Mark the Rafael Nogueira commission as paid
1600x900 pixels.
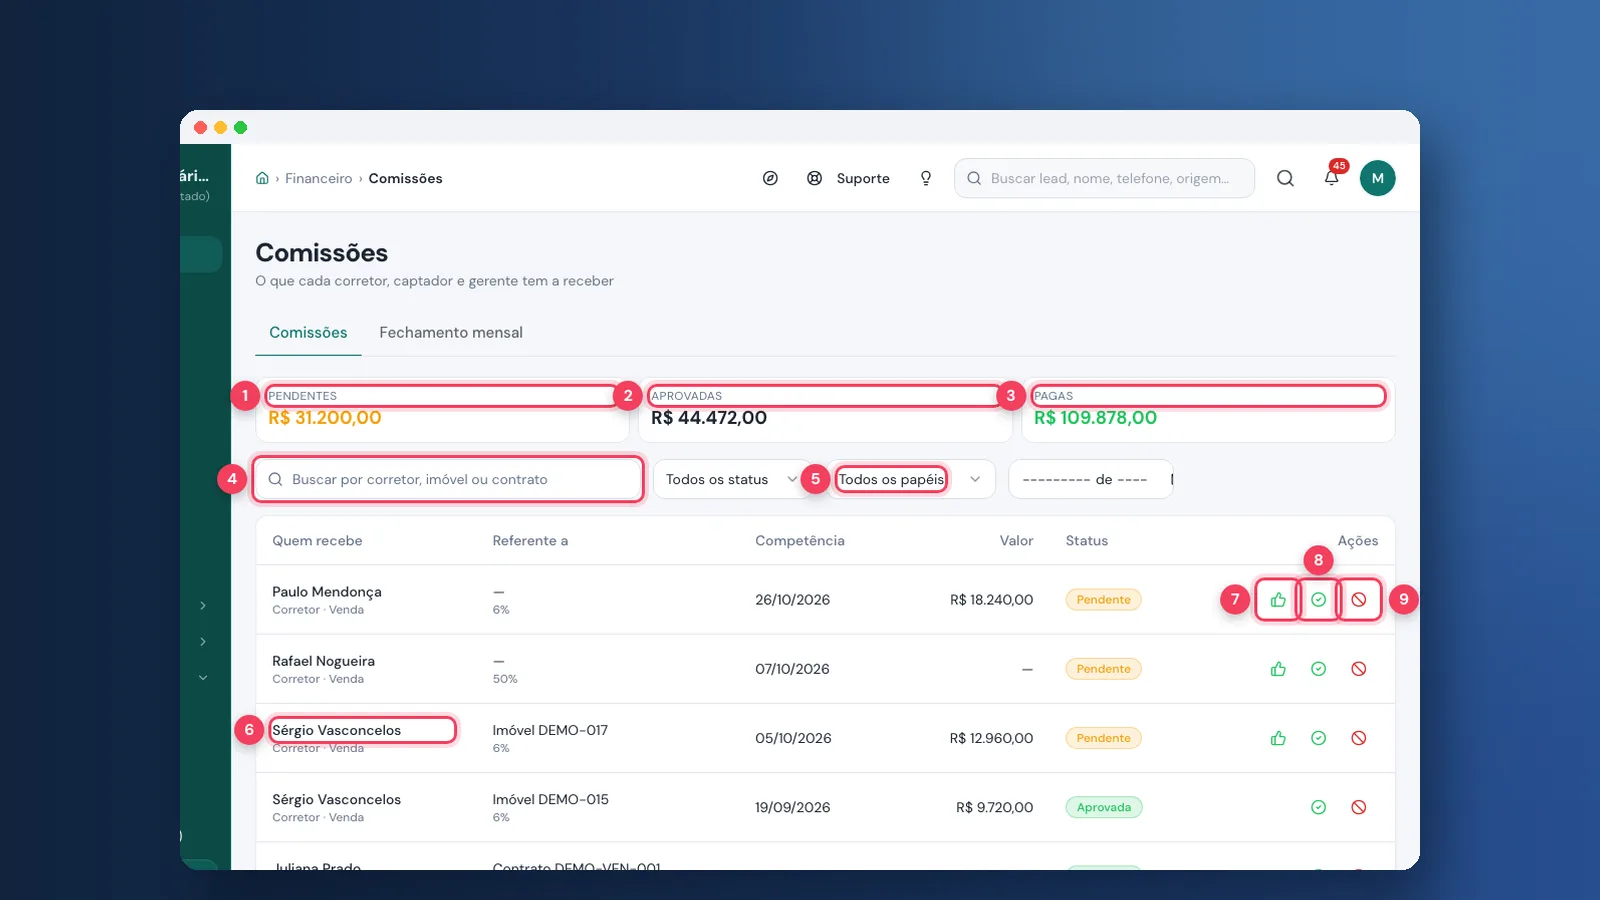(1318, 669)
